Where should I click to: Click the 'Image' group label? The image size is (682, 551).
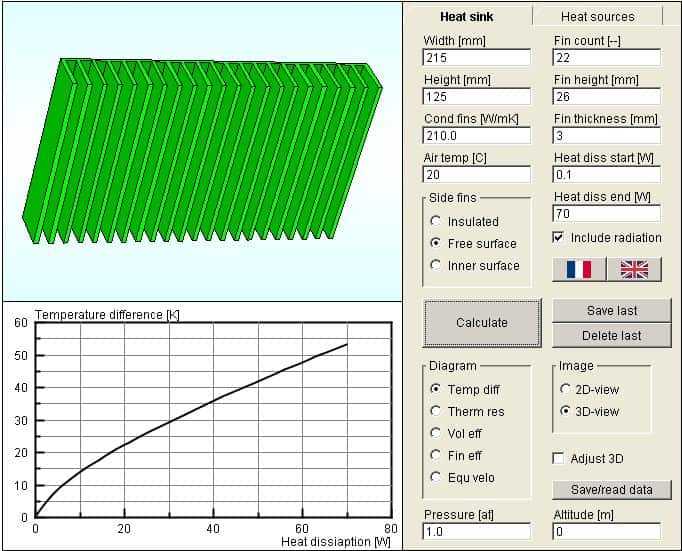(576, 366)
